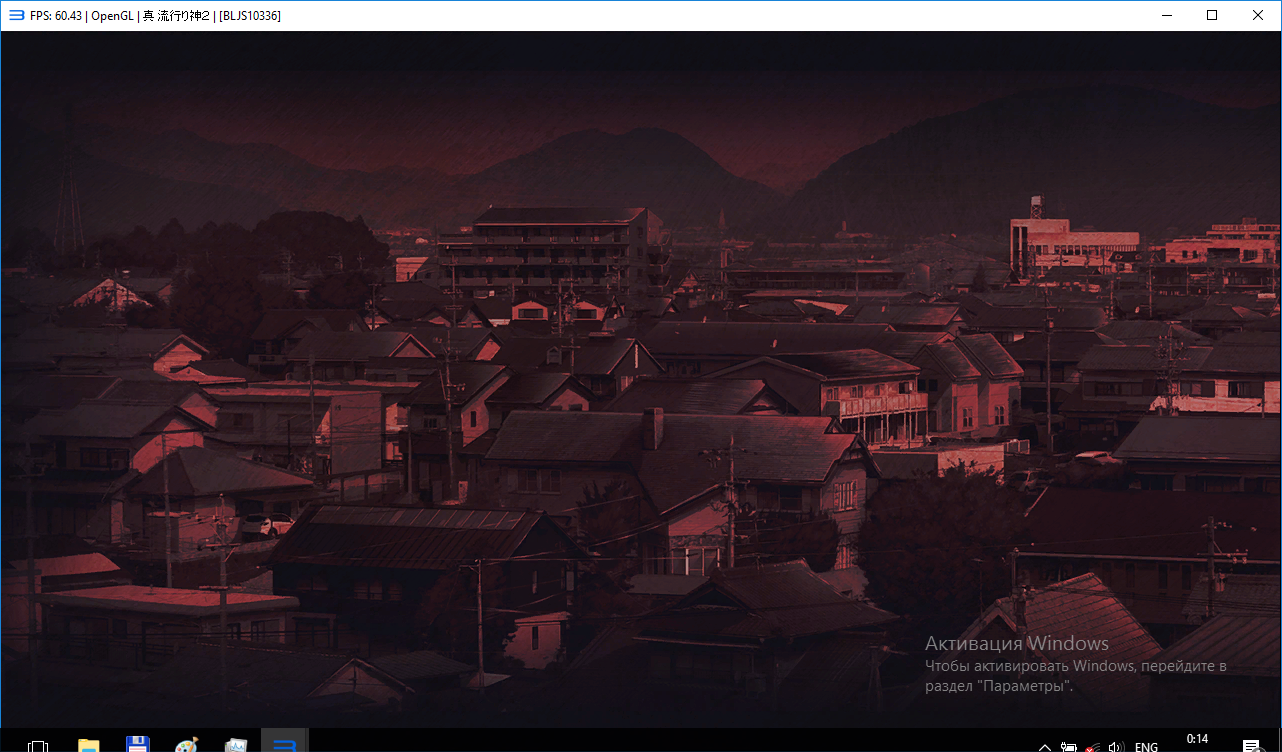Close the RPCS3 game window
This screenshot has width=1282, height=752.
tap(1258, 15)
